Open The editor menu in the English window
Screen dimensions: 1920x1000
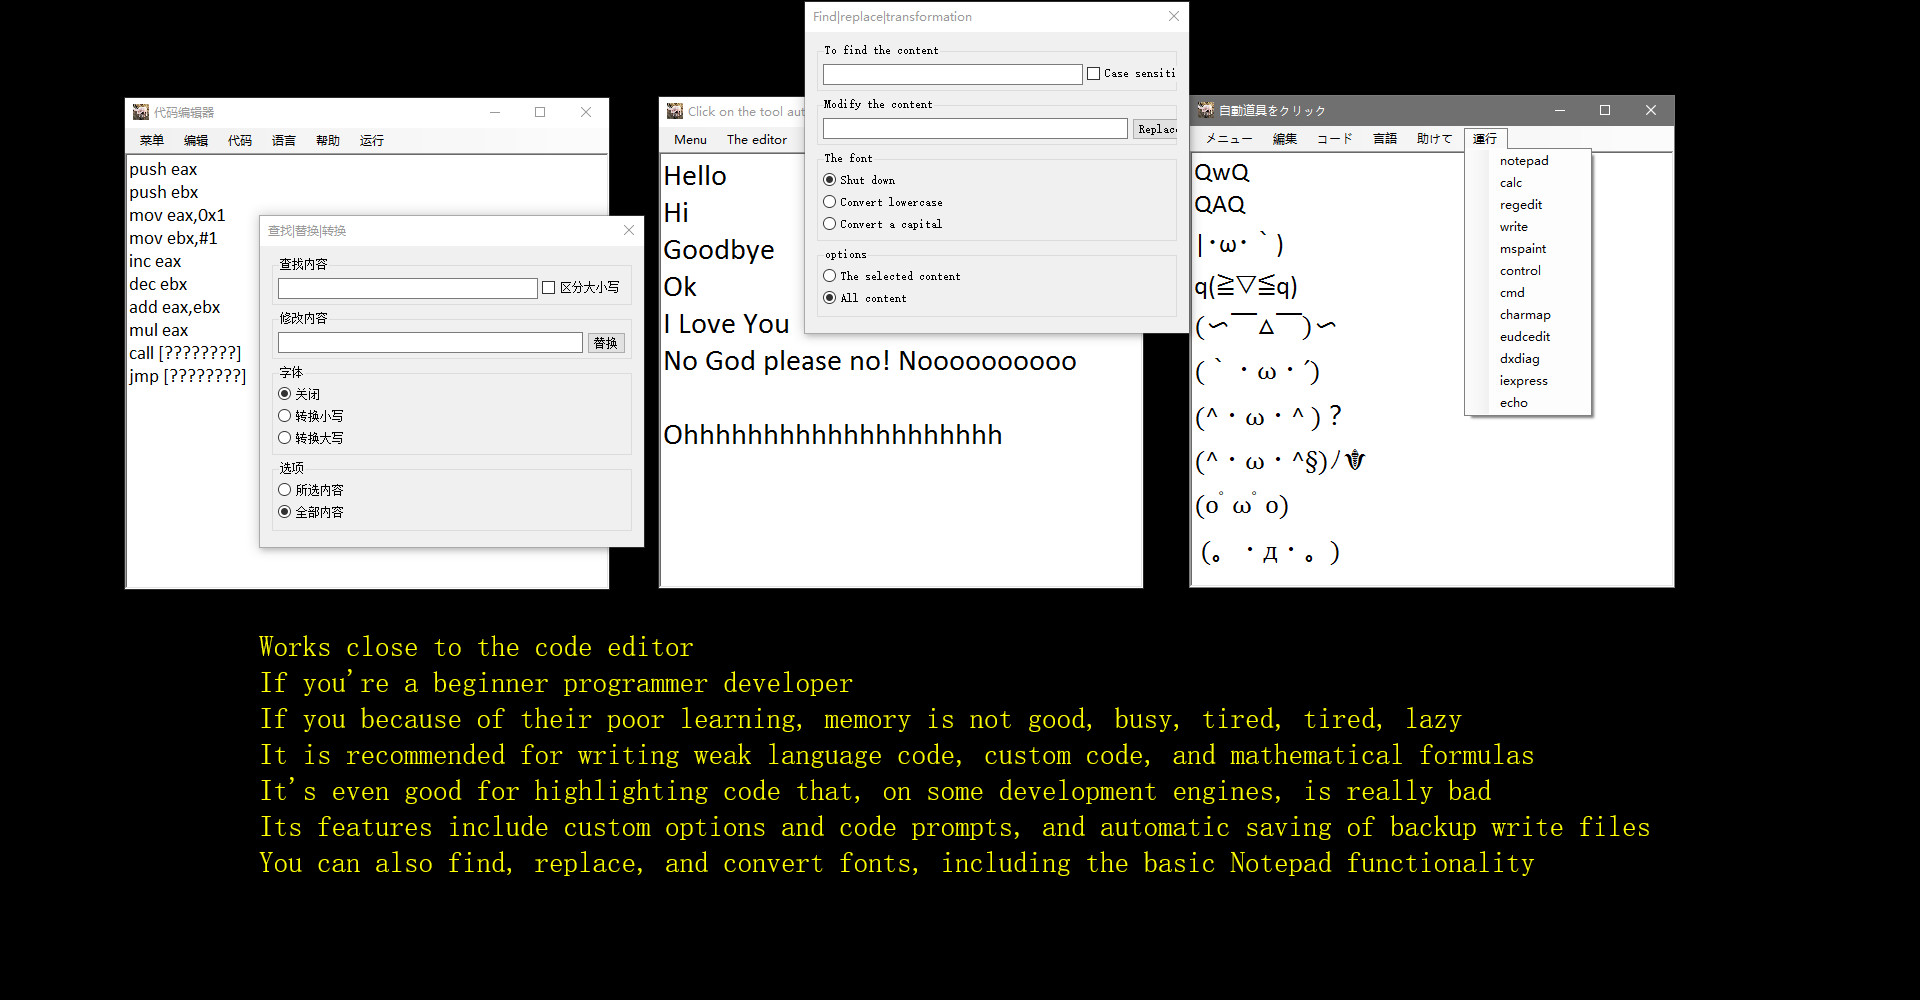(757, 140)
